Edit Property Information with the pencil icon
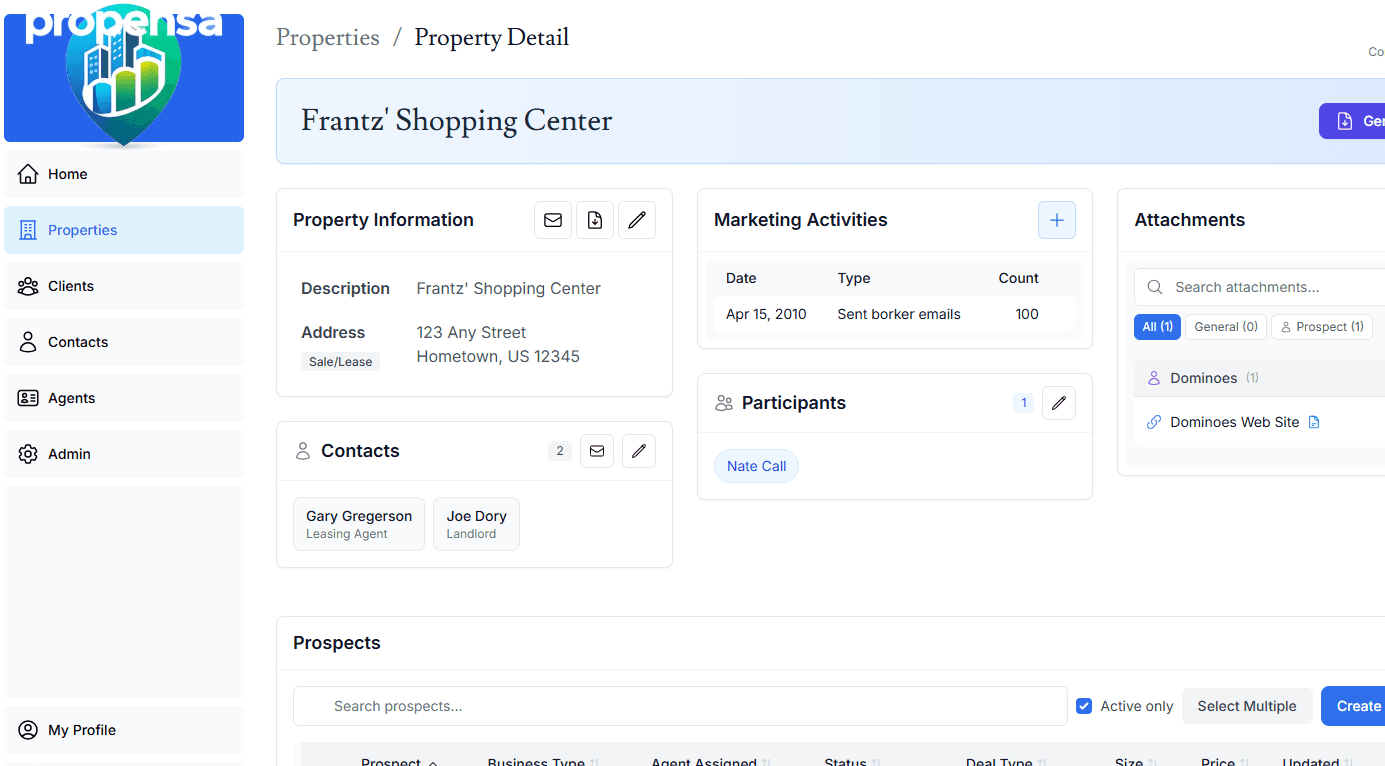 coord(637,219)
